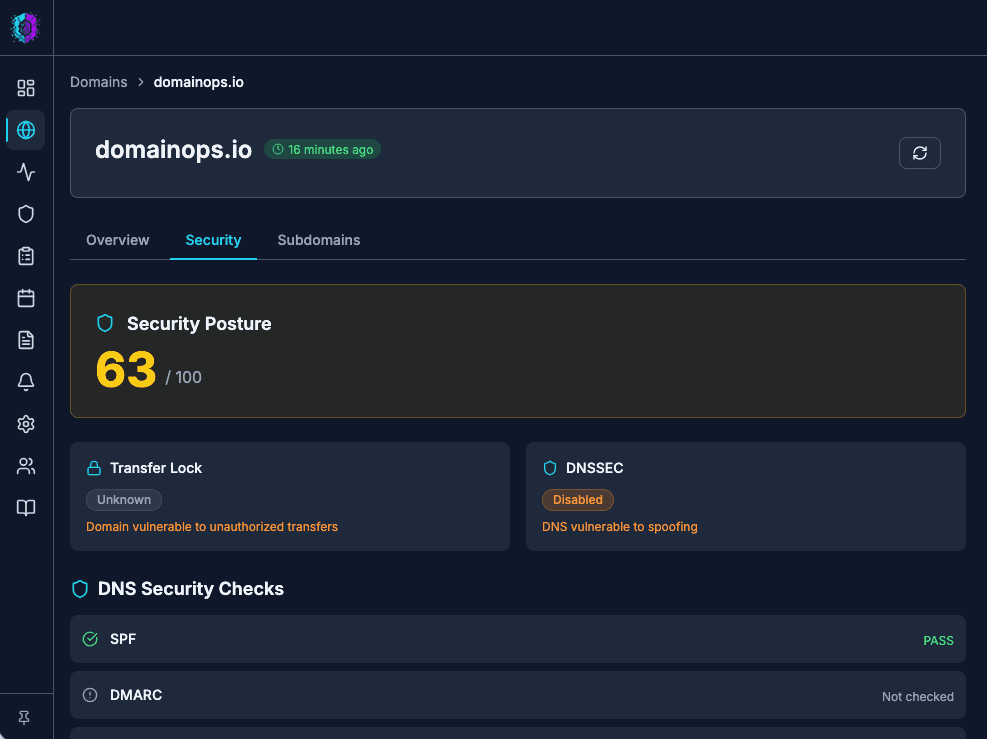Open the gear settings icon in sidebar
The width and height of the screenshot is (987, 739).
pyautogui.click(x=26, y=424)
